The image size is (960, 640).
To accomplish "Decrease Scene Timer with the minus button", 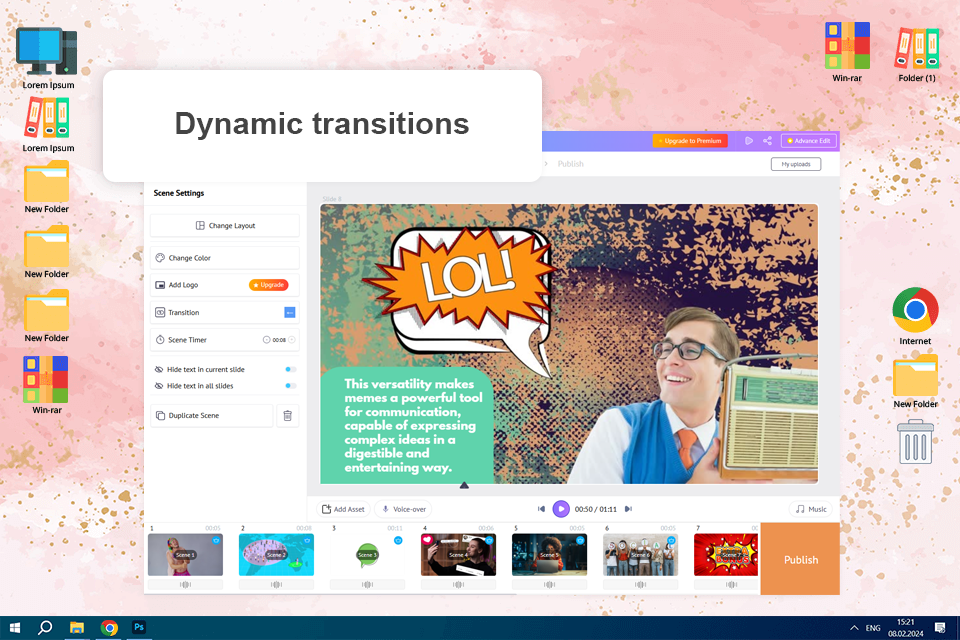I will (266, 340).
